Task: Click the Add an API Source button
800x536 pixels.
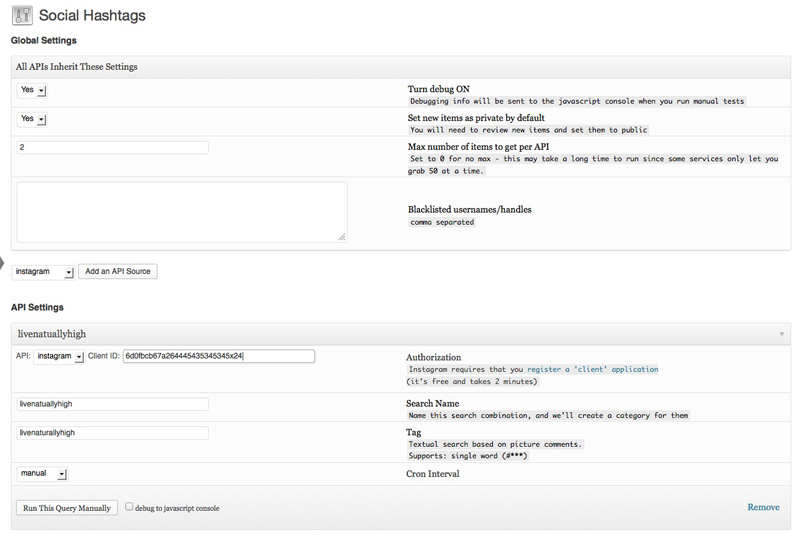Action: click(118, 271)
